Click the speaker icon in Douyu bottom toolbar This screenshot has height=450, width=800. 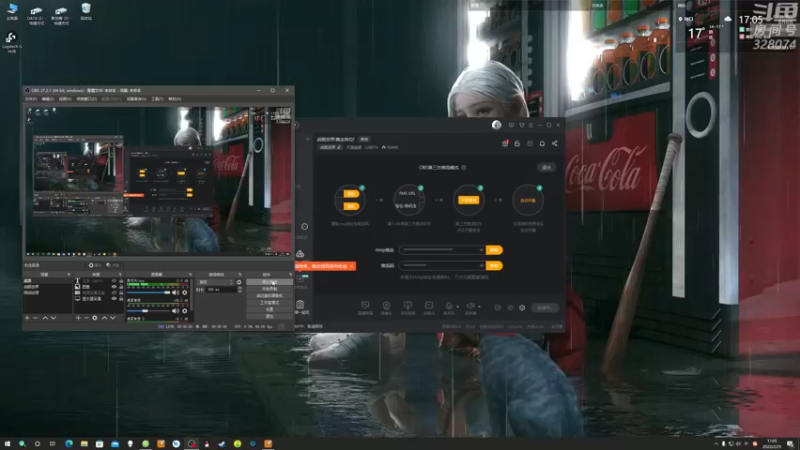pyautogui.click(x=470, y=306)
